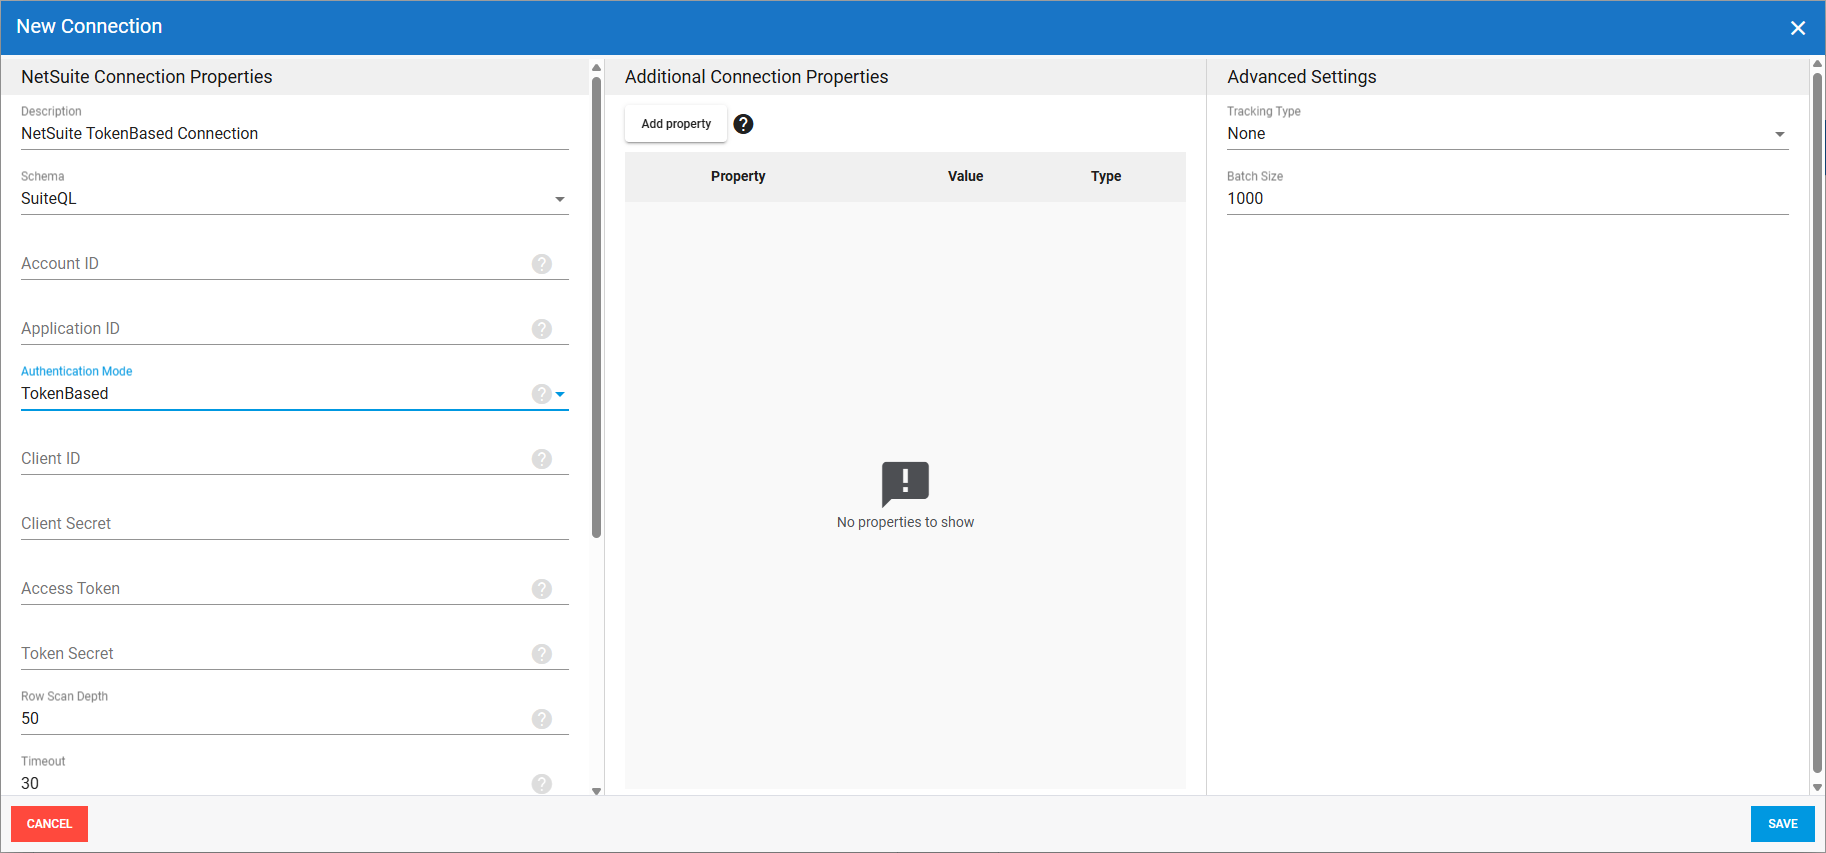1826x853 pixels.
Task: Focus the Client Secret field
Action: tap(295, 524)
